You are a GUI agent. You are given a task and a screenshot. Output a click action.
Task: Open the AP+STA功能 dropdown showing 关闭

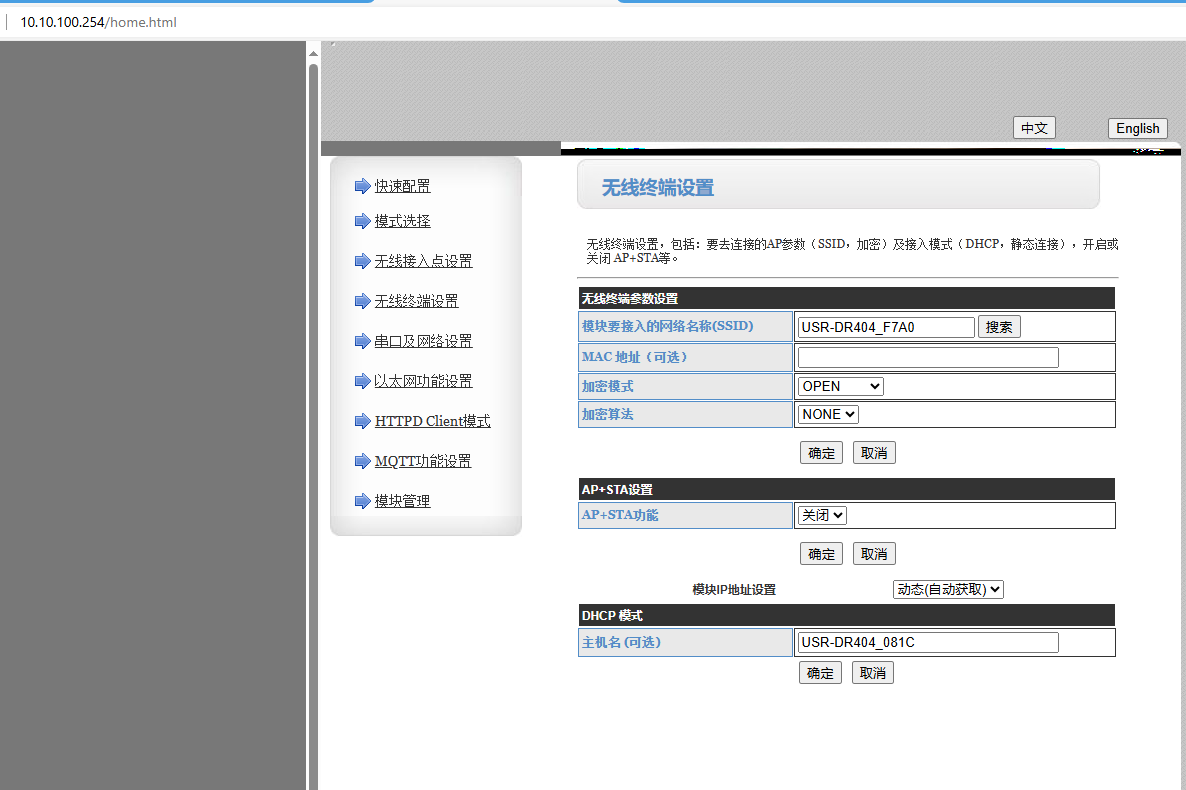[x=822, y=515]
